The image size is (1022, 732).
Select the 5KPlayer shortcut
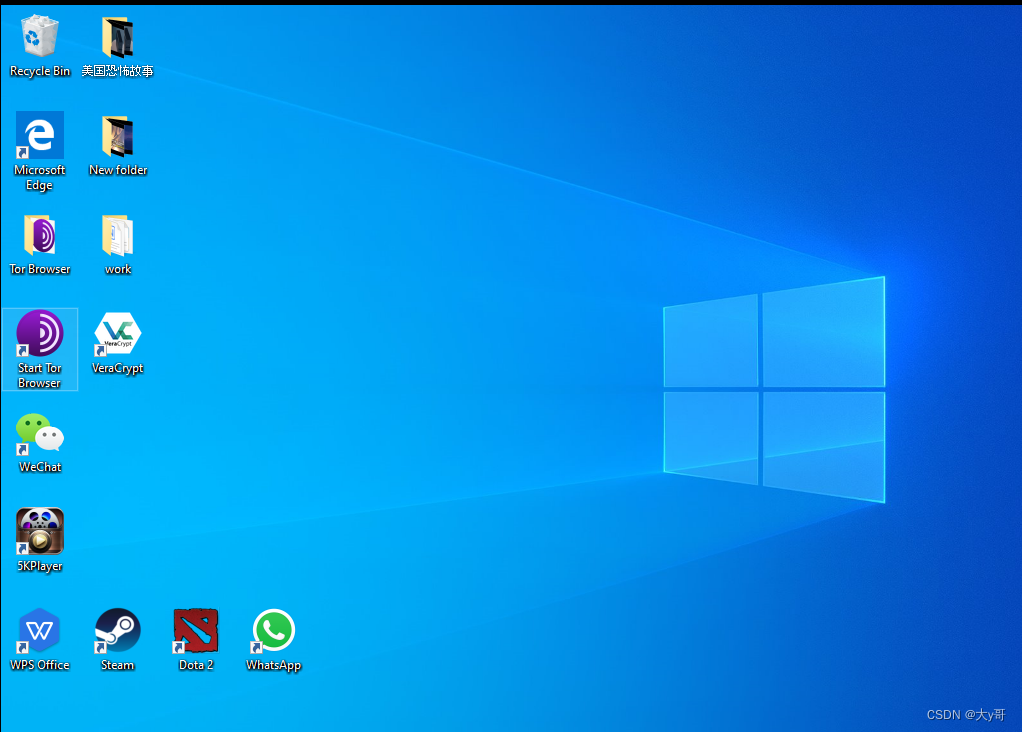pyautogui.click(x=40, y=531)
